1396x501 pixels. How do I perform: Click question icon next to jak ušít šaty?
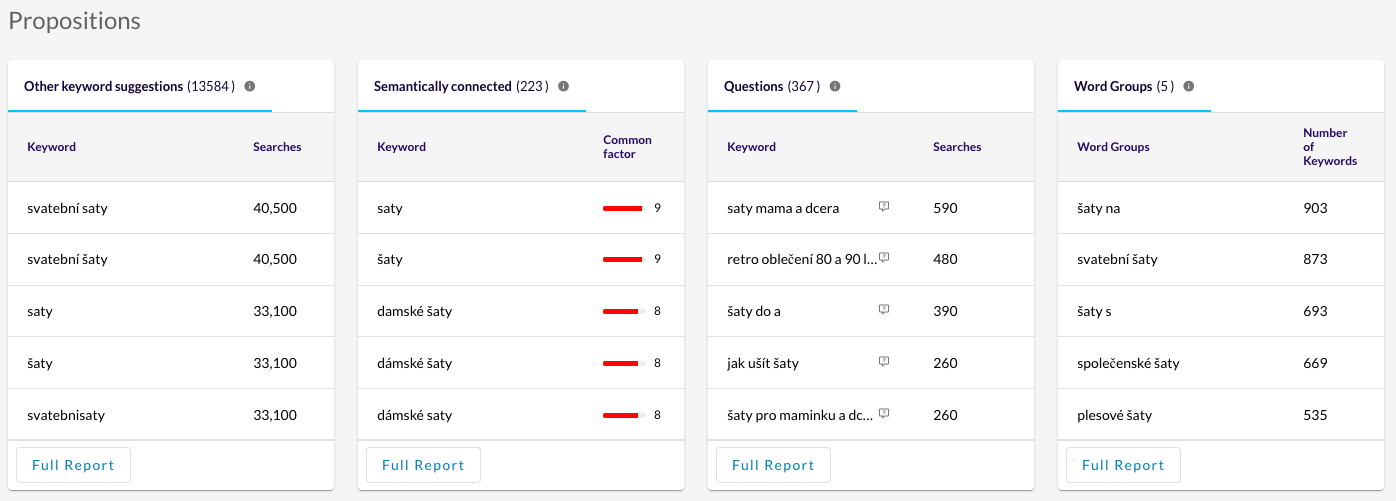tap(884, 361)
